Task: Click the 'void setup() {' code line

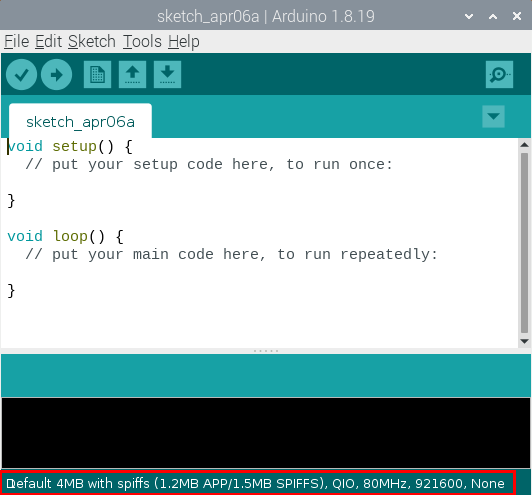Action: point(70,147)
